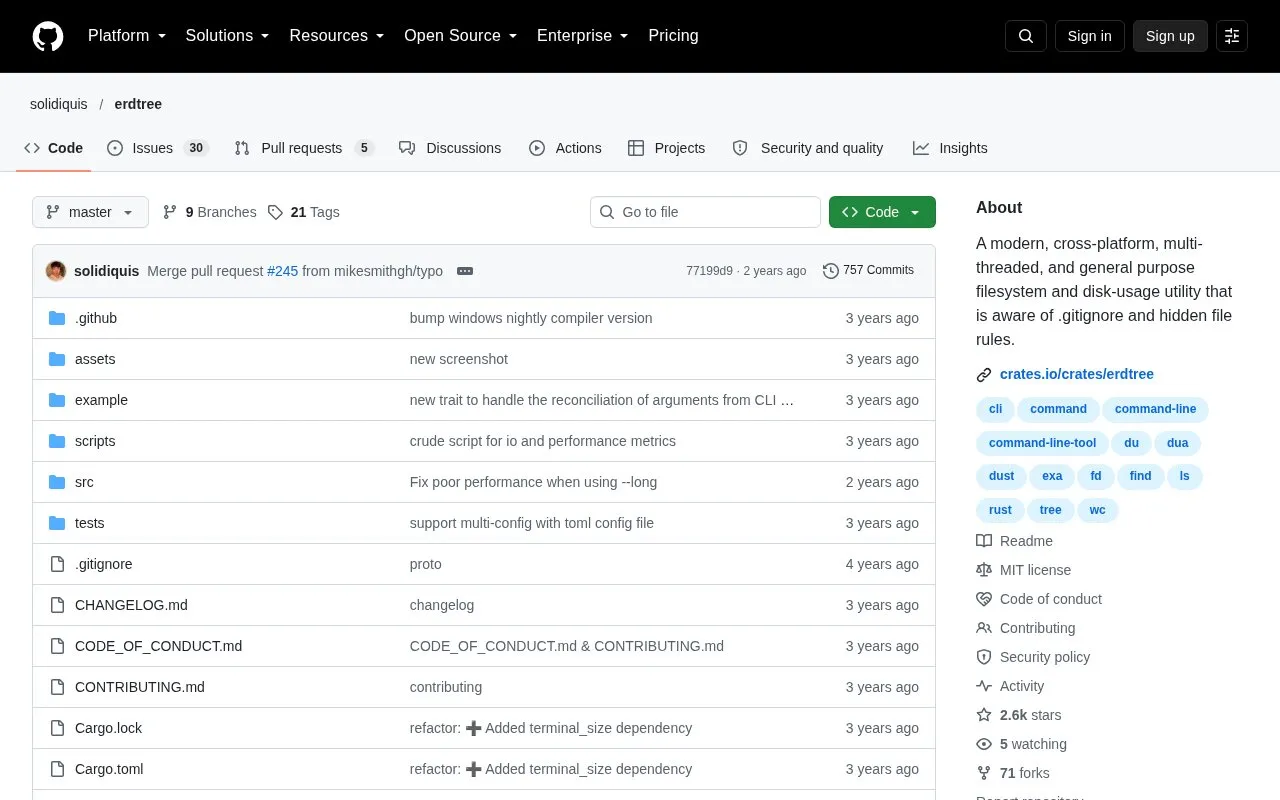The width and height of the screenshot is (1280, 800).
Task: Expand the Solutions menu
Action: coord(228,36)
